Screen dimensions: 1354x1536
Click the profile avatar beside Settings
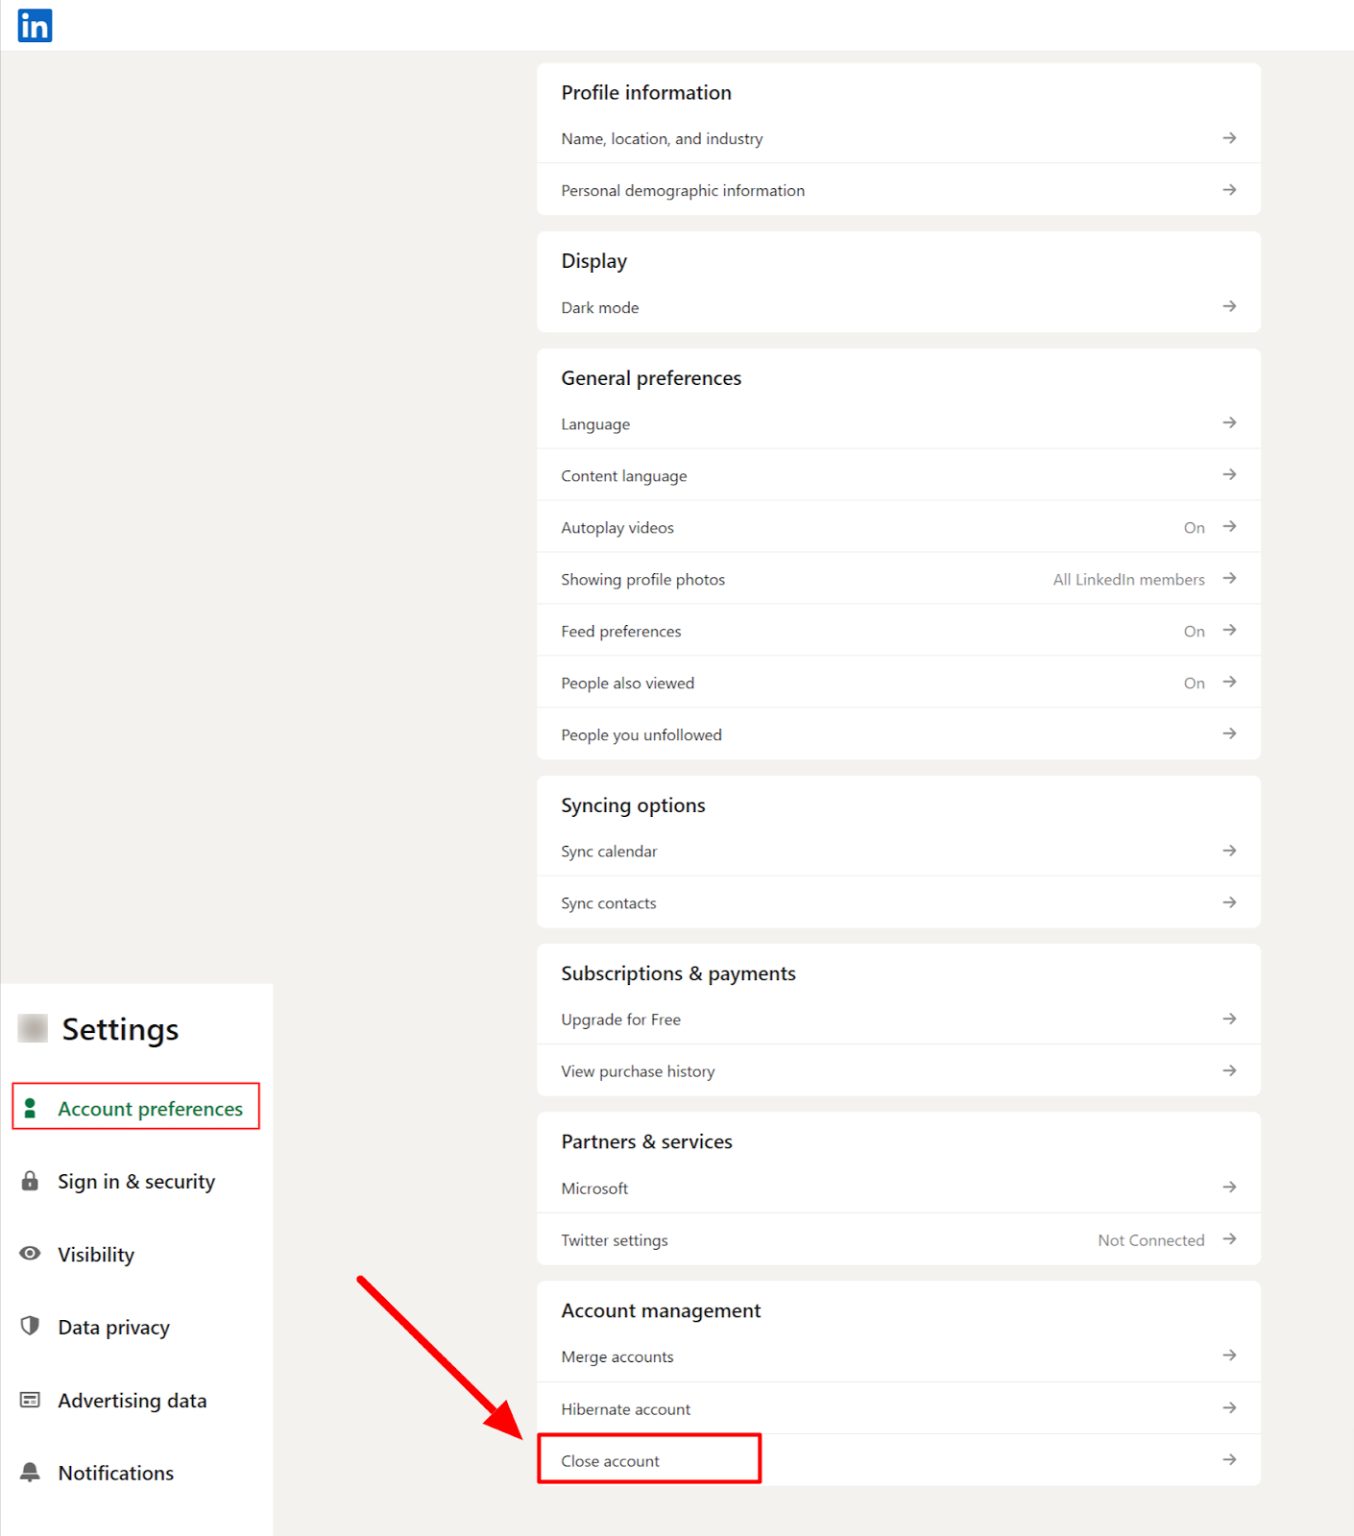(33, 1027)
